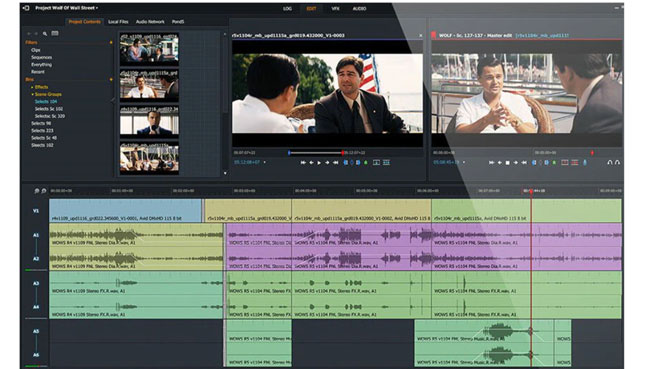Click the back arrow in the bin panel

point(29,34)
